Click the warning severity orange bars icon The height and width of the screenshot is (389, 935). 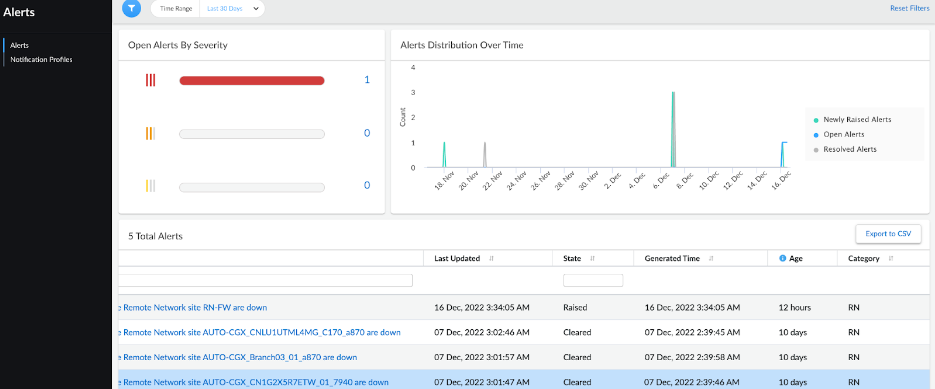tap(150, 134)
